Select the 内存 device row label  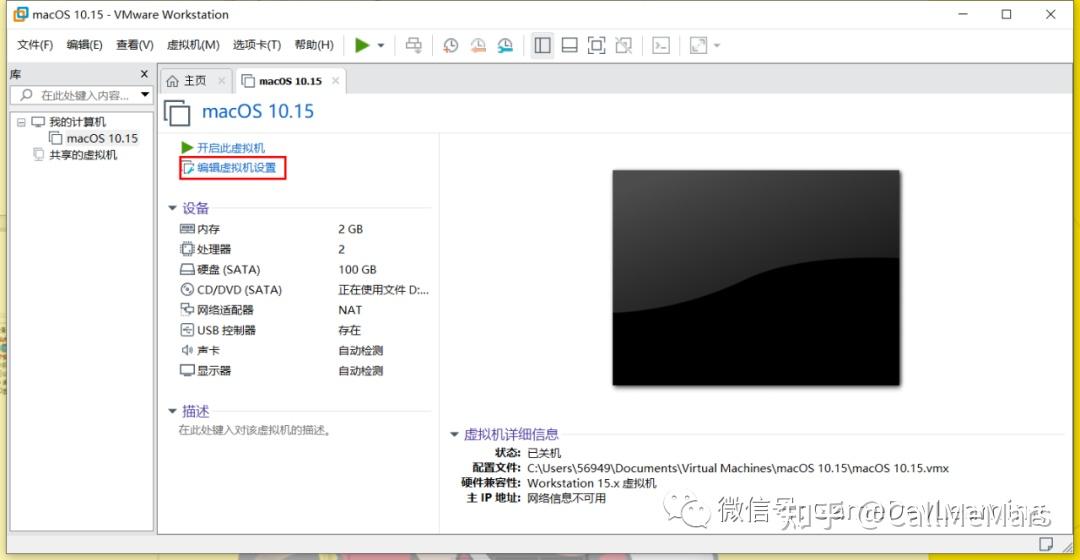tap(209, 229)
